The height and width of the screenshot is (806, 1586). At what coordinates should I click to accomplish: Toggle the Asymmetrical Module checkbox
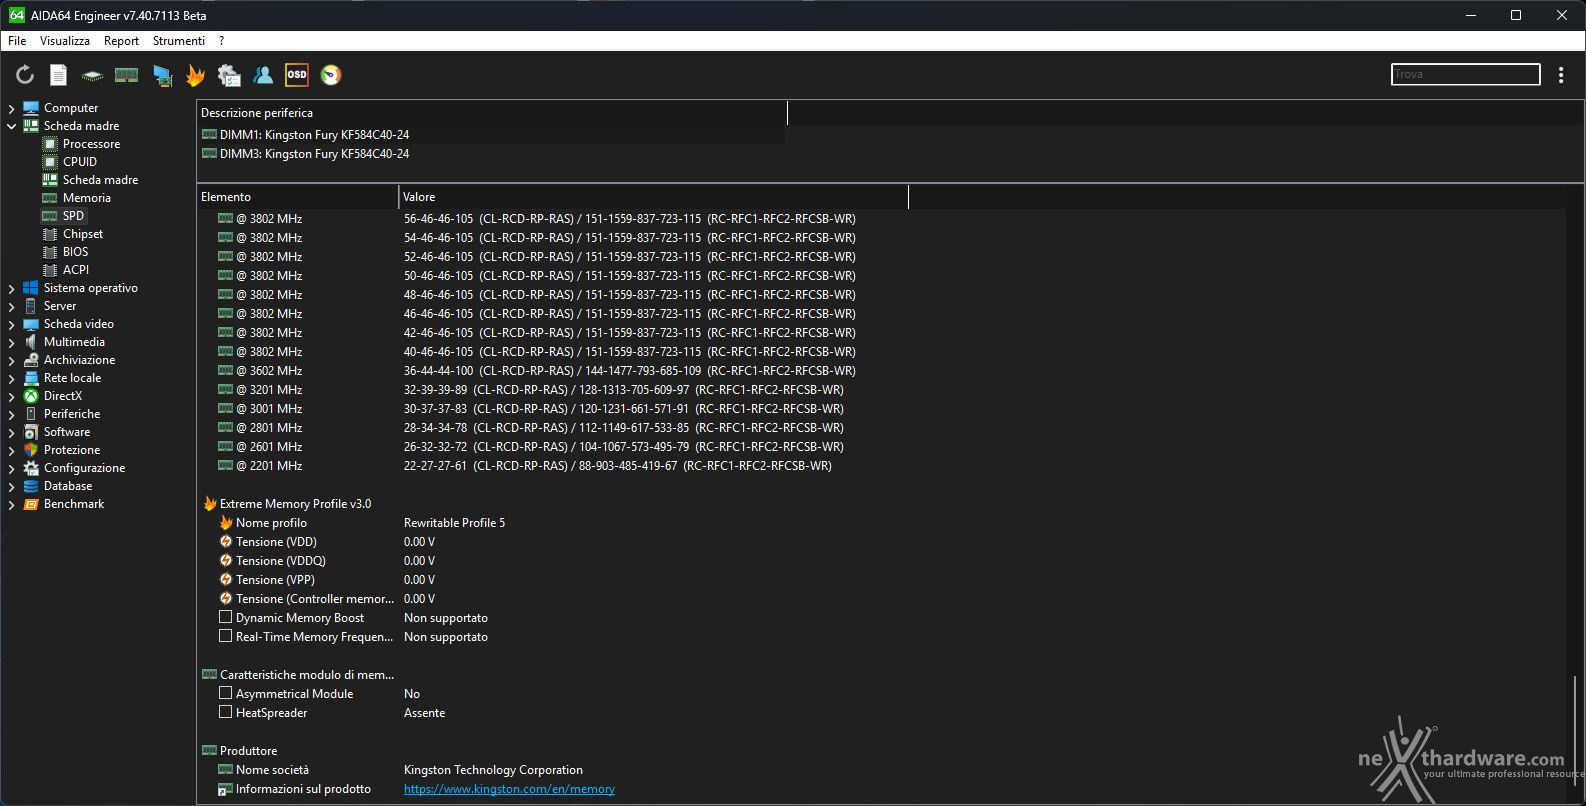(226, 693)
